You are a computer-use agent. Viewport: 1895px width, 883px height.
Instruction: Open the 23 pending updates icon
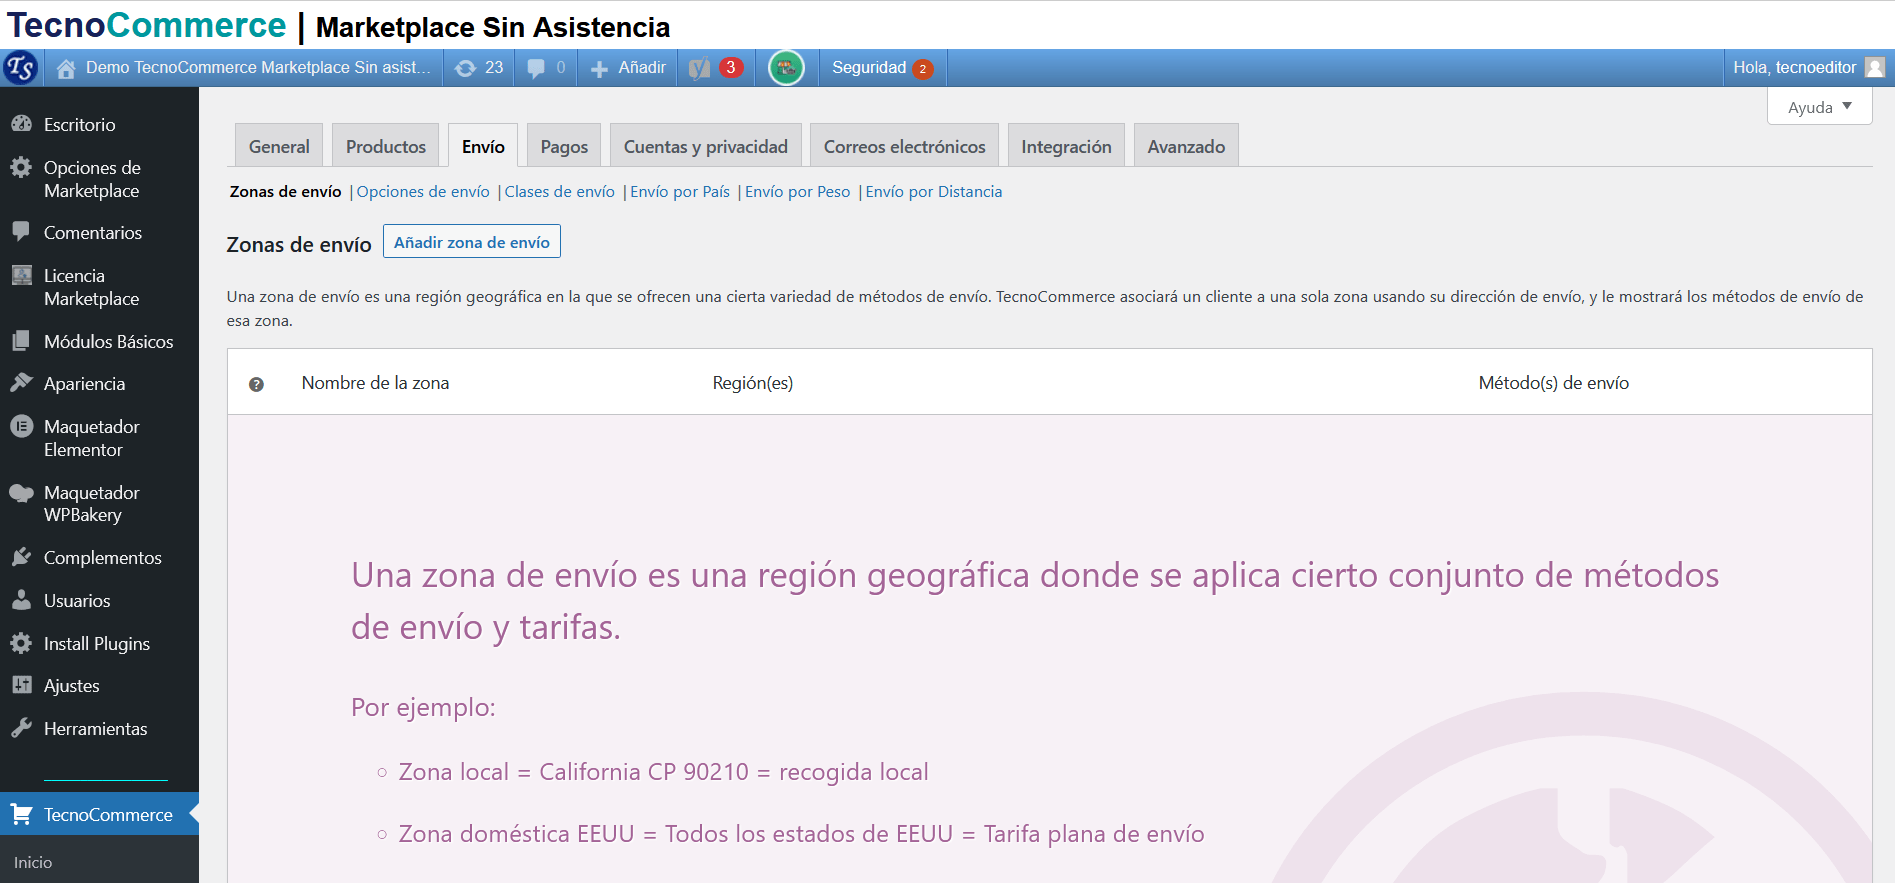465,68
